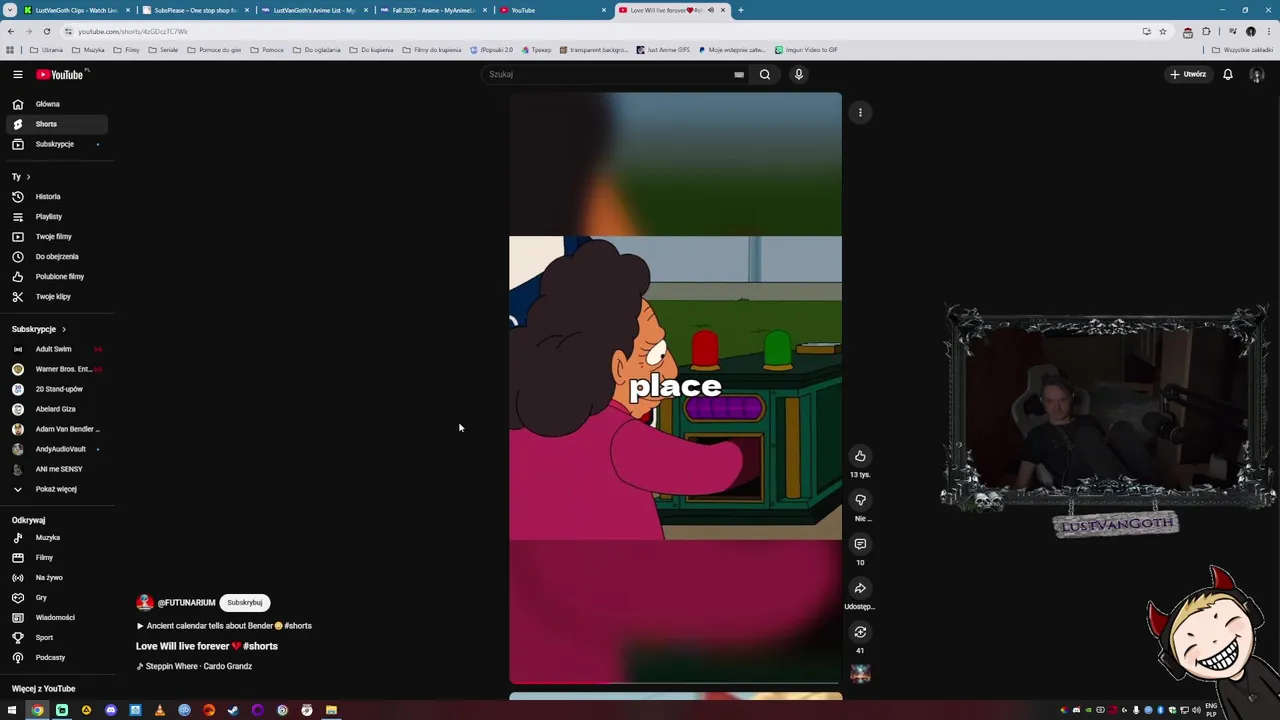Open the Chrome three-dot menu
This screenshot has width=1280, height=720.
click(x=1268, y=31)
